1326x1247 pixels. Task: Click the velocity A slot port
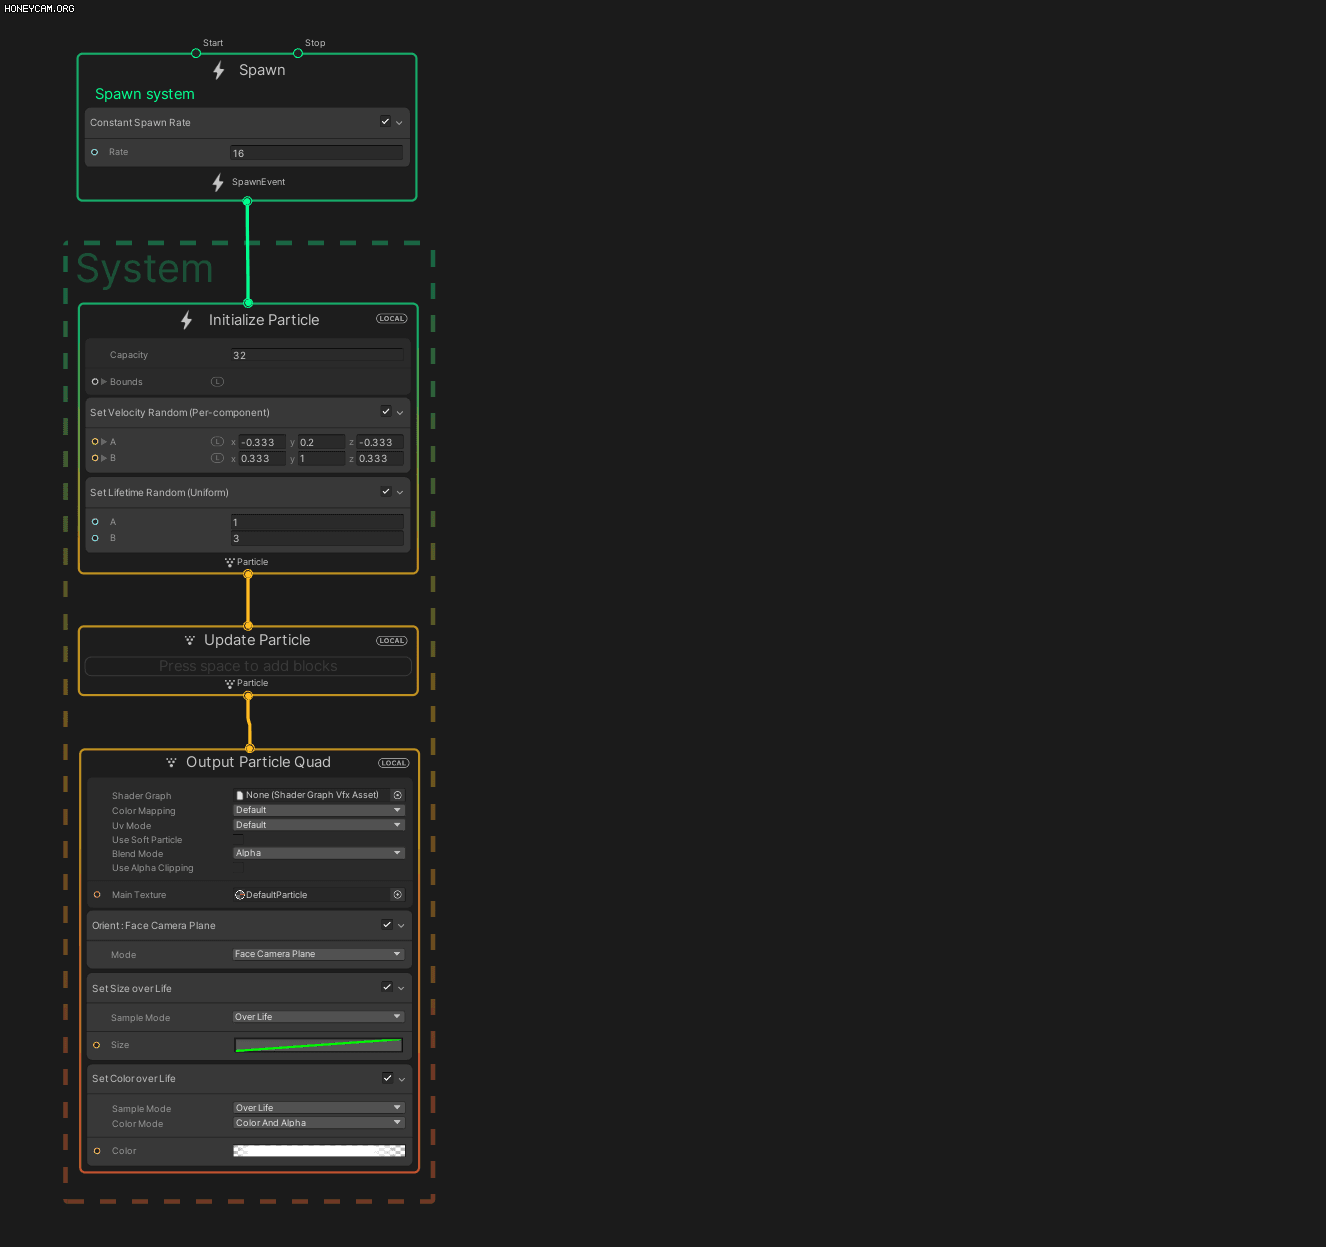tap(95, 442)
